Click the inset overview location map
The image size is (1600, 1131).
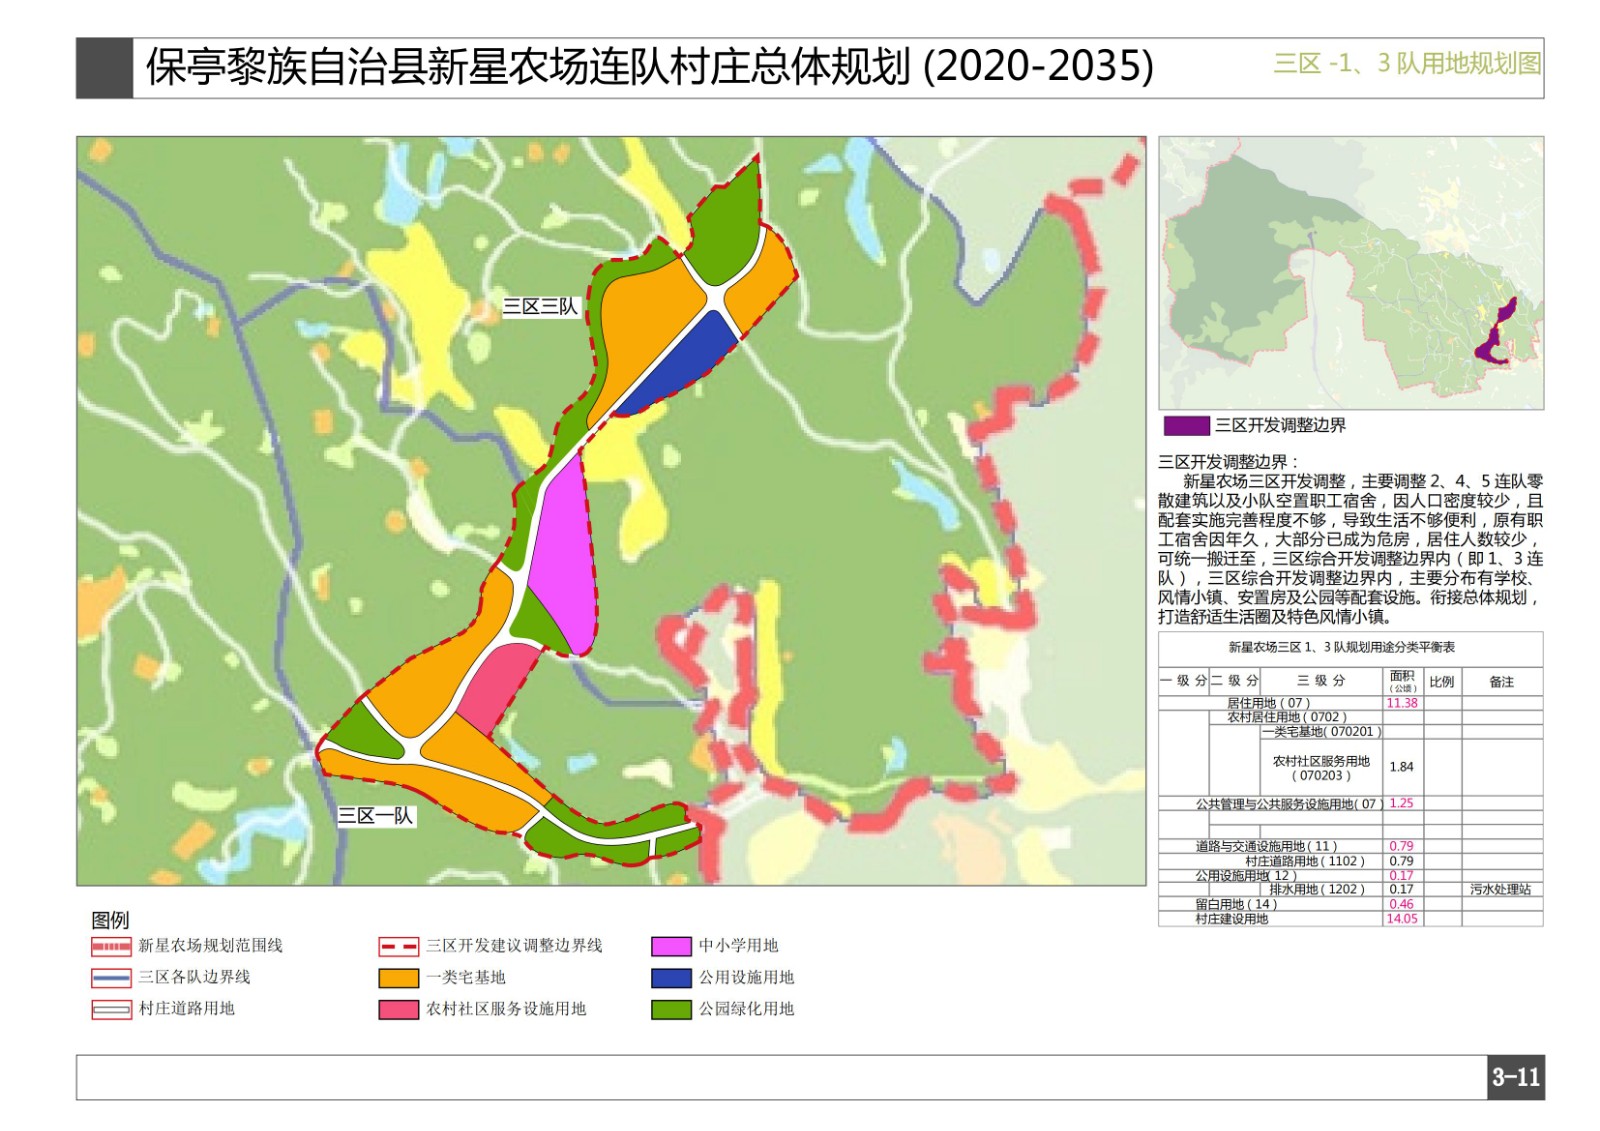coord(1350,273)
